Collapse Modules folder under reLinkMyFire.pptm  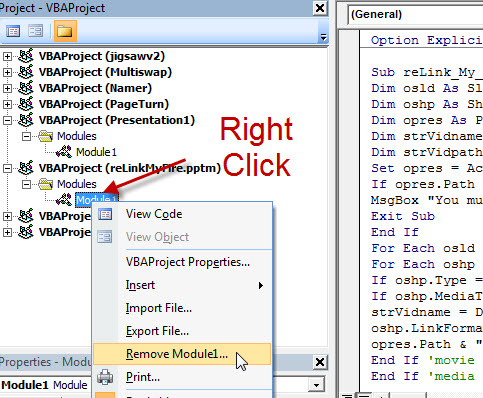[26, 184]
